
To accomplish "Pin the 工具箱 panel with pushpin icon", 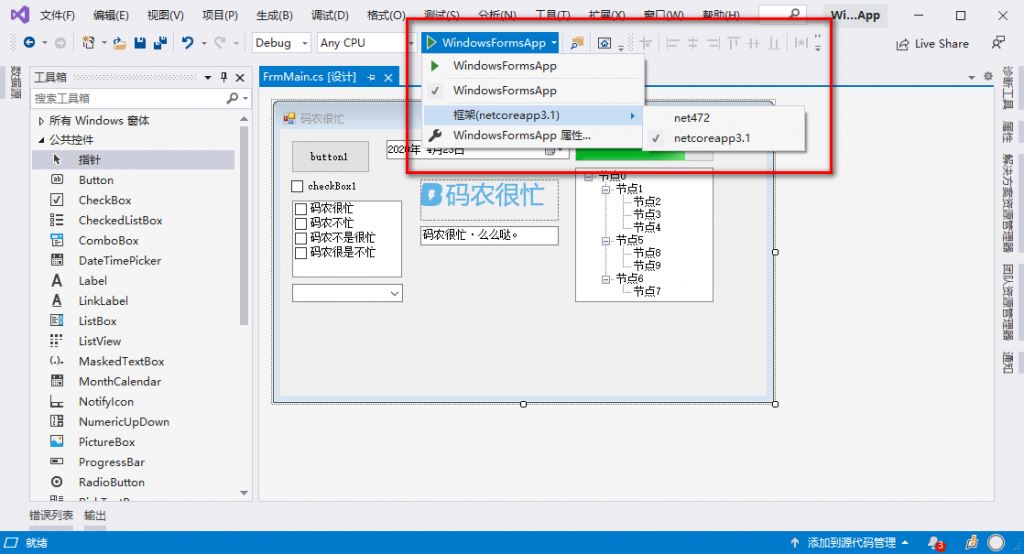I will pyautogui.click(x=223, y=77).
